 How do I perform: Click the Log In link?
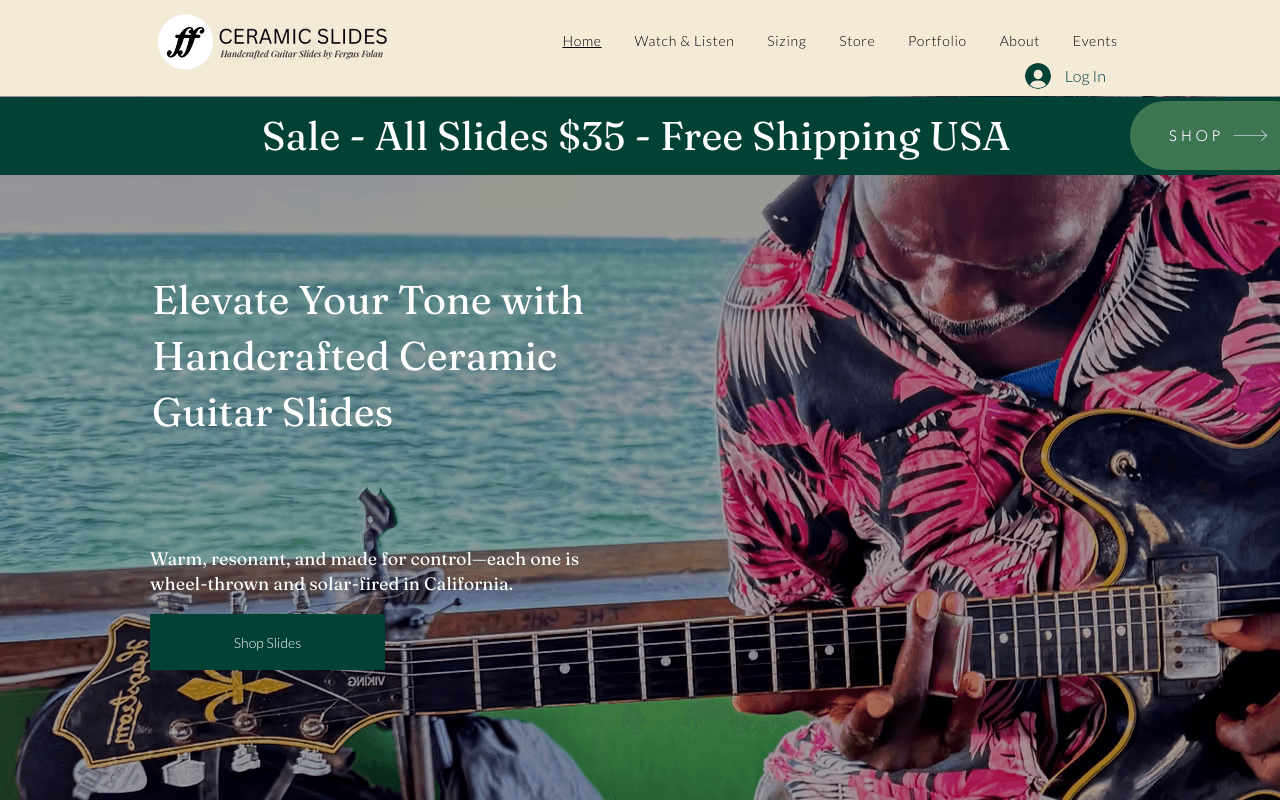pos(1085,76)
